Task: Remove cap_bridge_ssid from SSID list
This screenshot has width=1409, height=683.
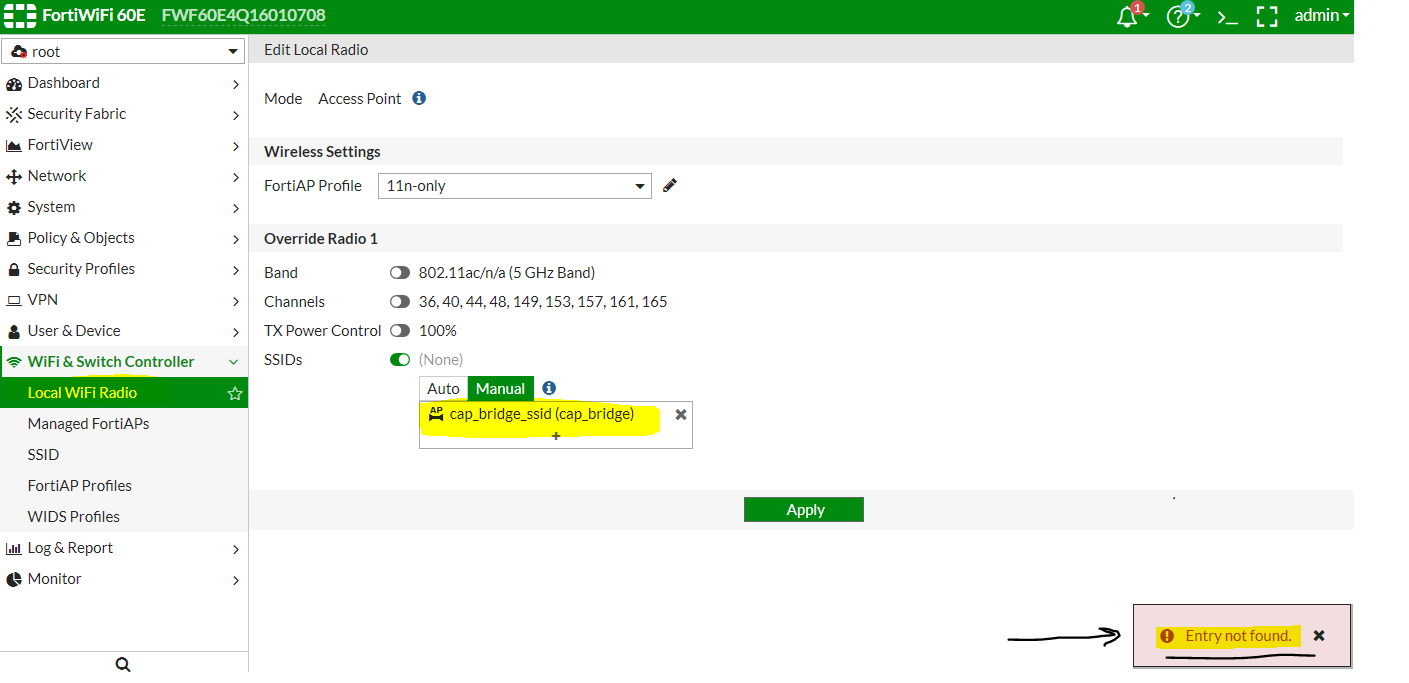Action: 681,414
